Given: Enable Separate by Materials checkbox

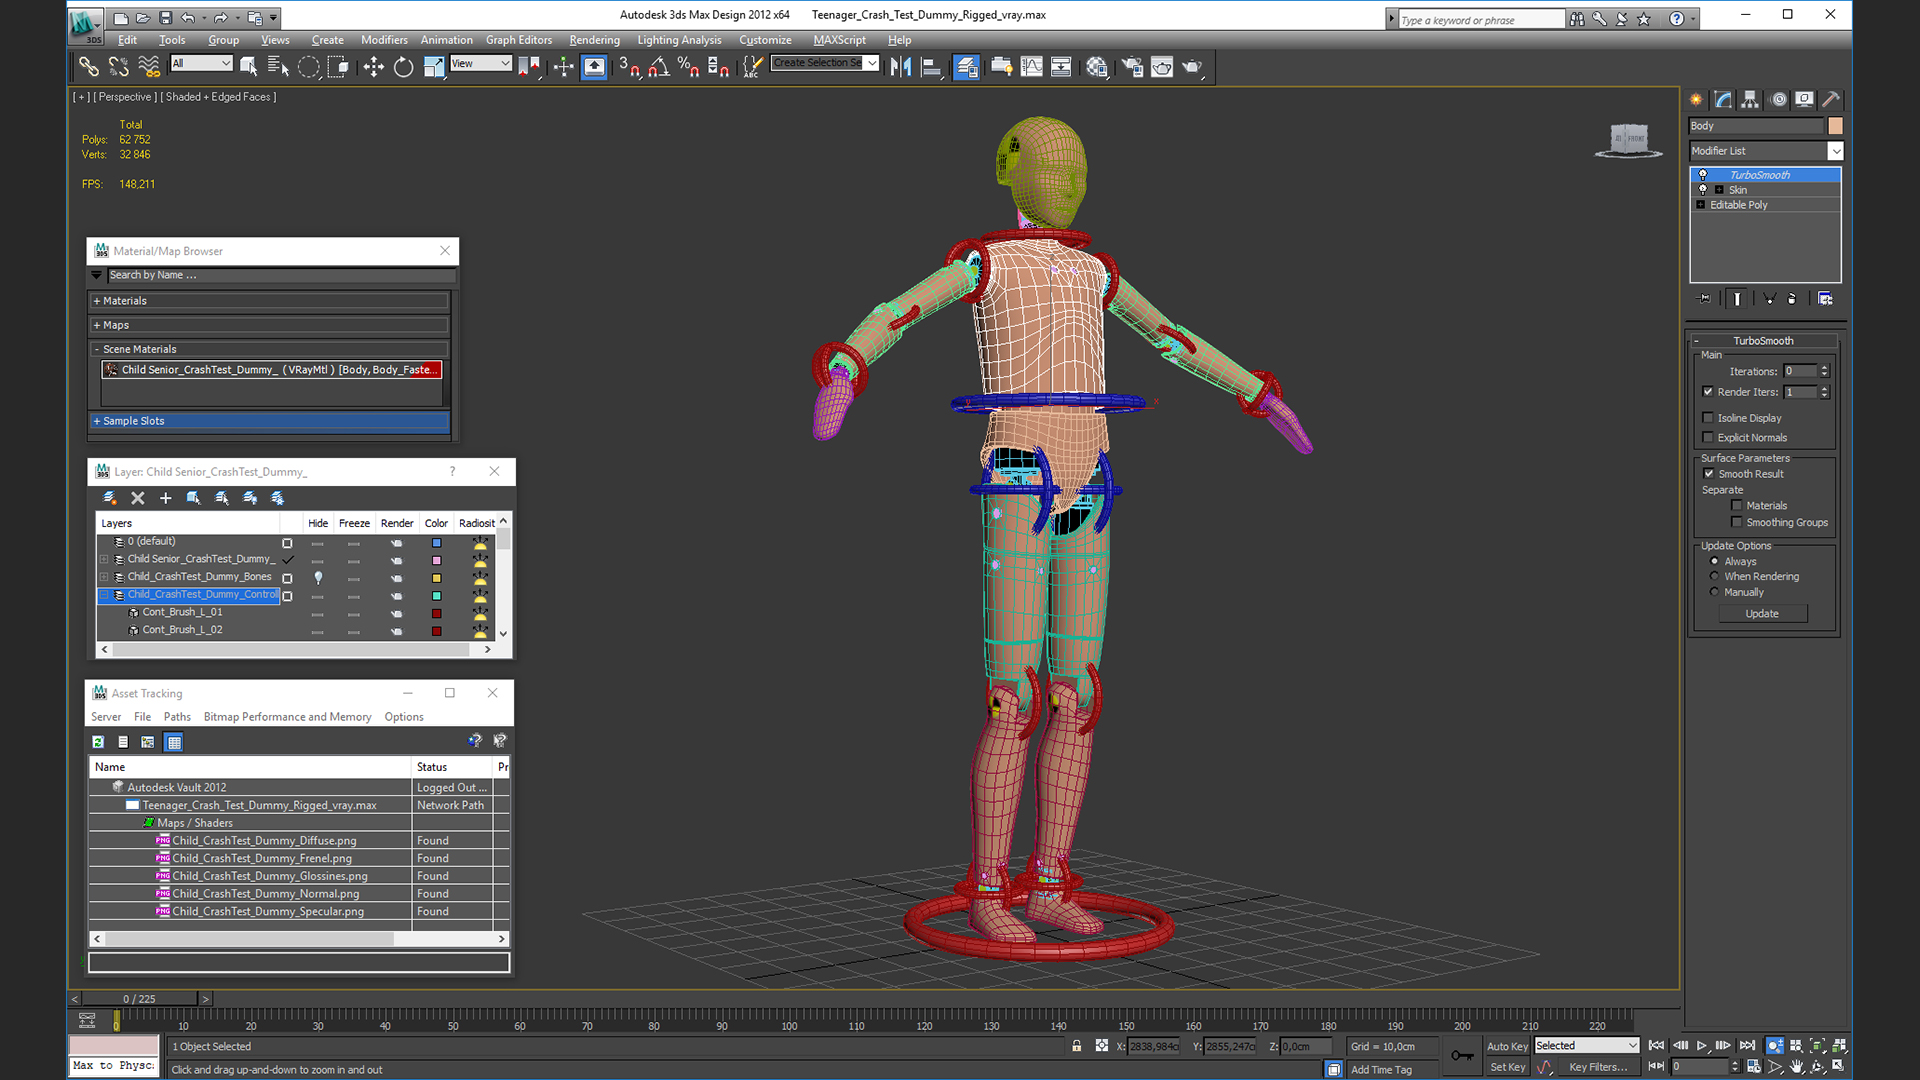Looking at the screenshot, I should [1737, 506].
